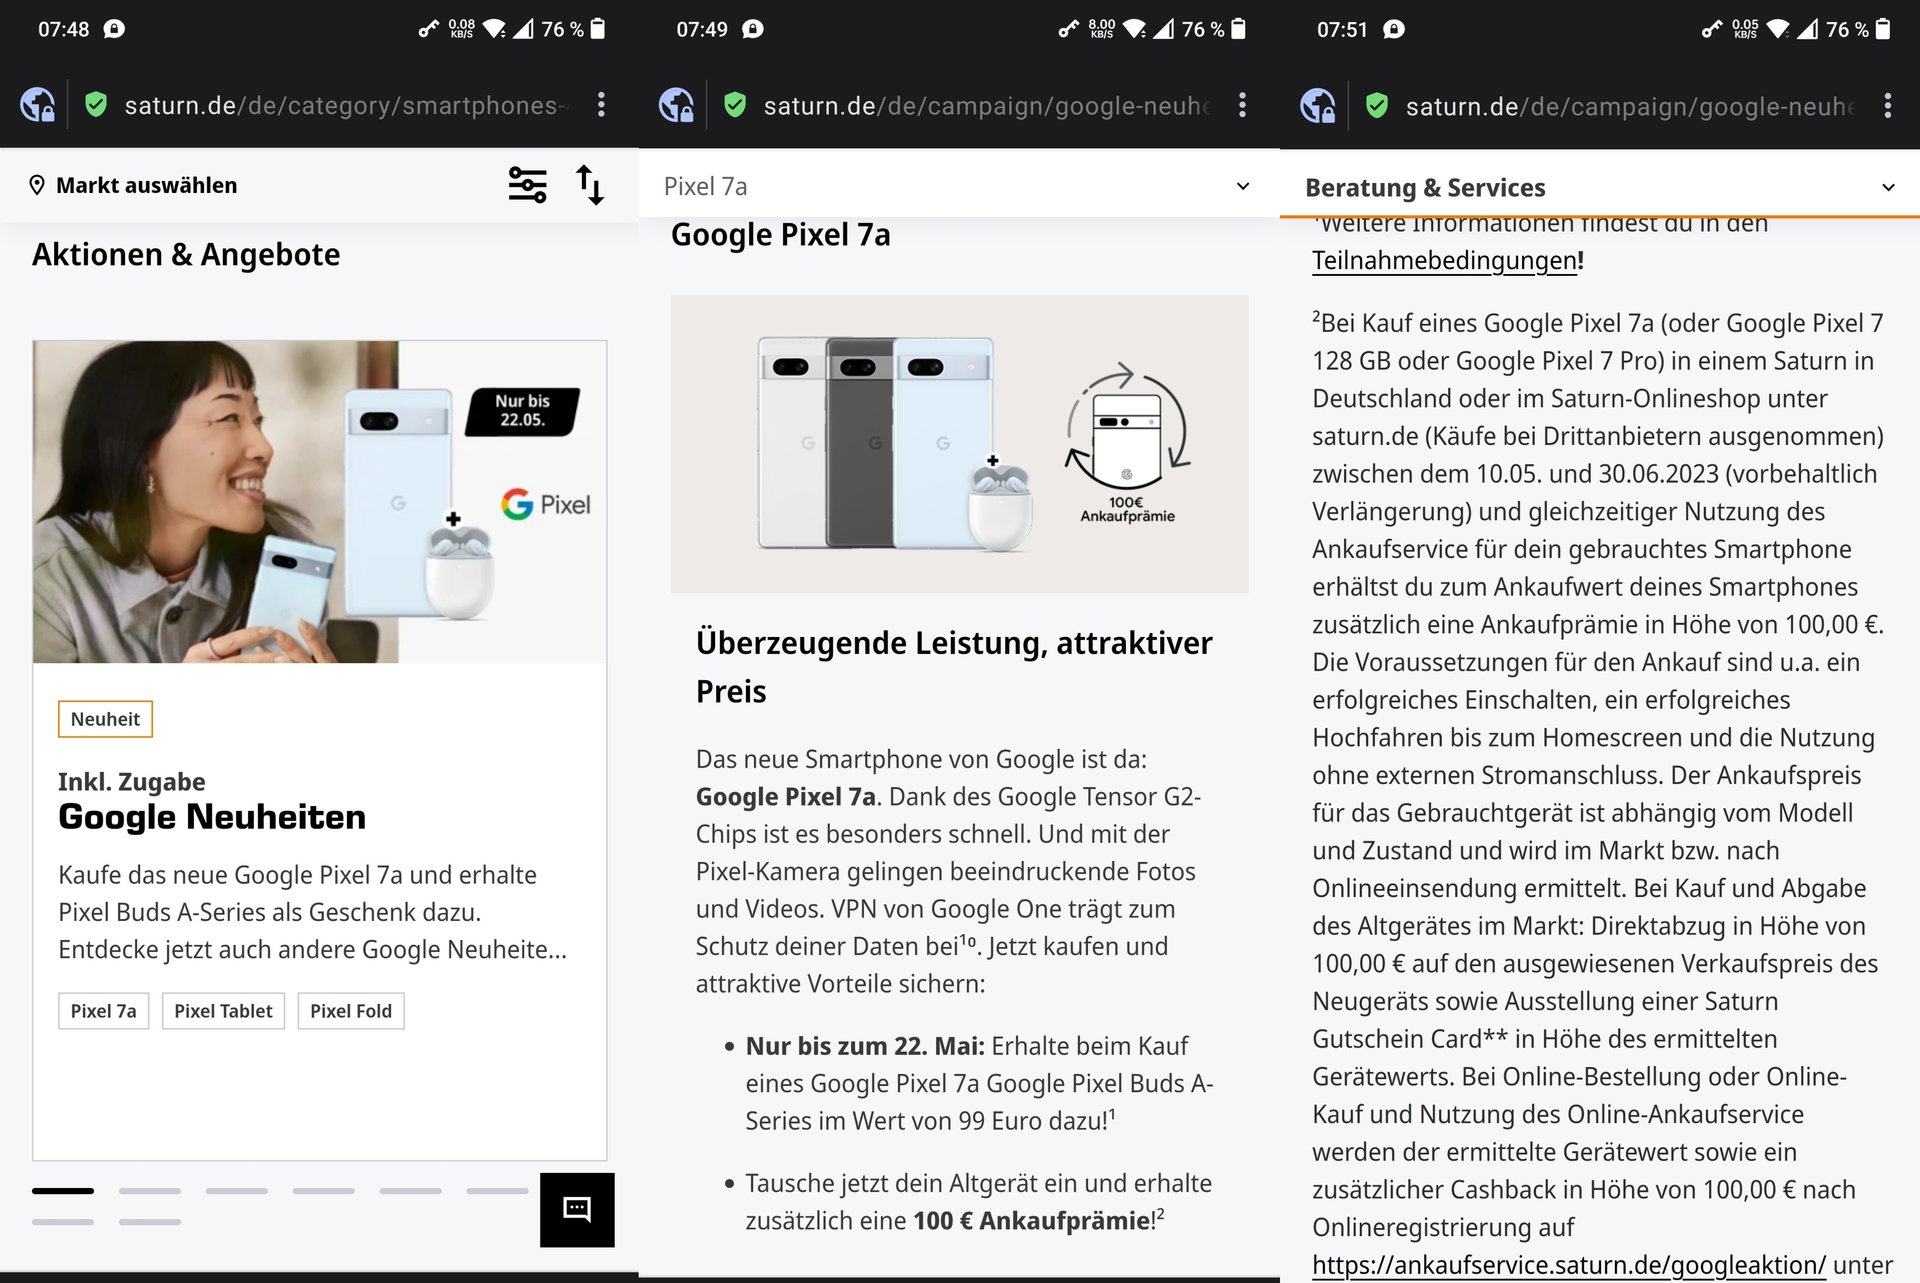Image resolution: width=1920 pixels, height=1283 pixels.
Task: Go to second carousel indicator dash
Action: (x=150, y=1191)
